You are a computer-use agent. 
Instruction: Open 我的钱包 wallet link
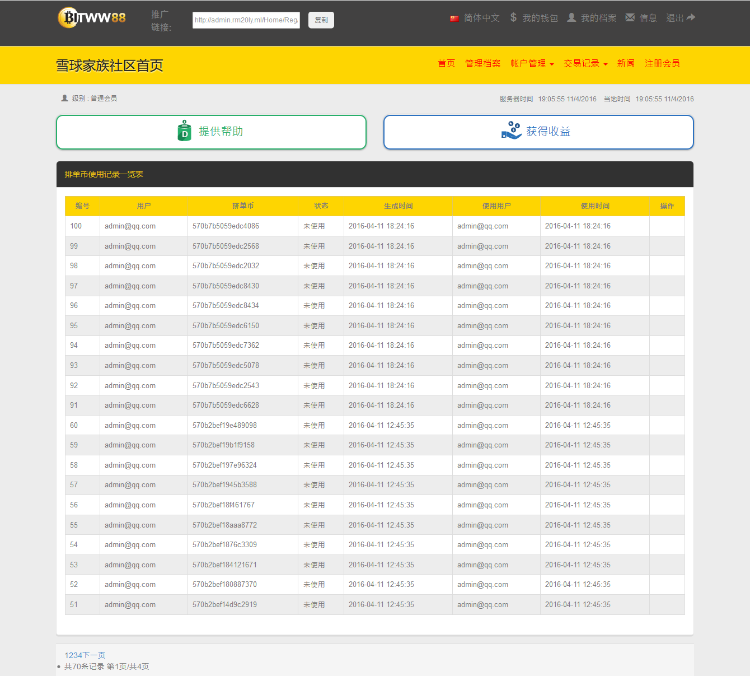click(540, 18)
